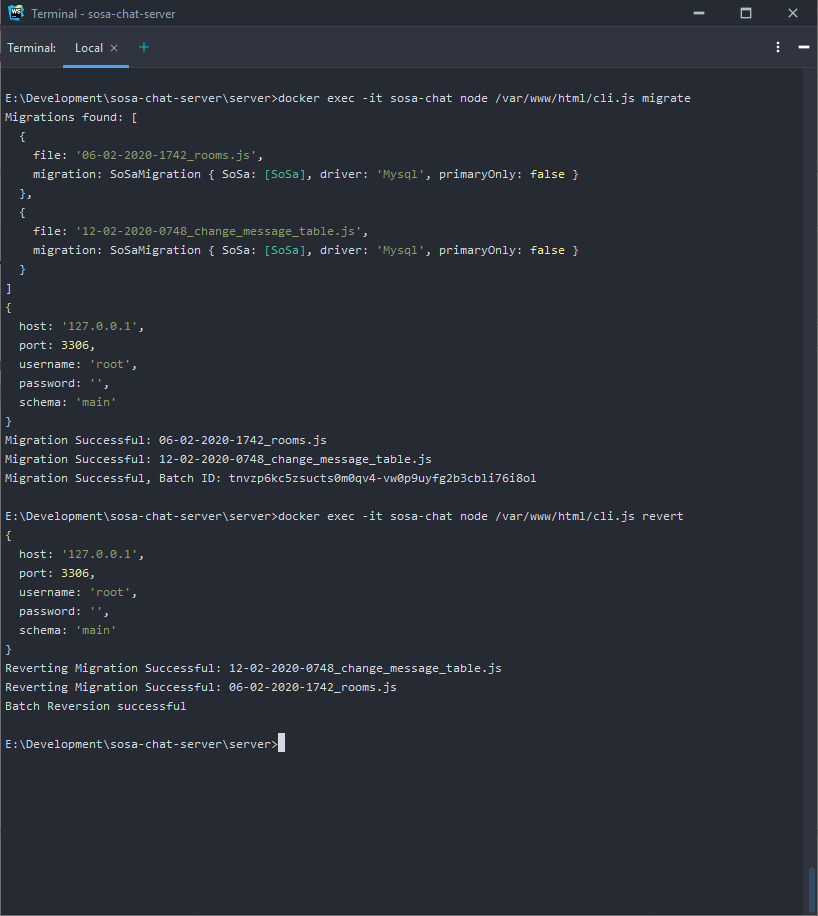Click 'Reverting Migration Successful: 12-02-2020-0748' line
Viewport: 818px width, 916px height.
click(254, 668)
